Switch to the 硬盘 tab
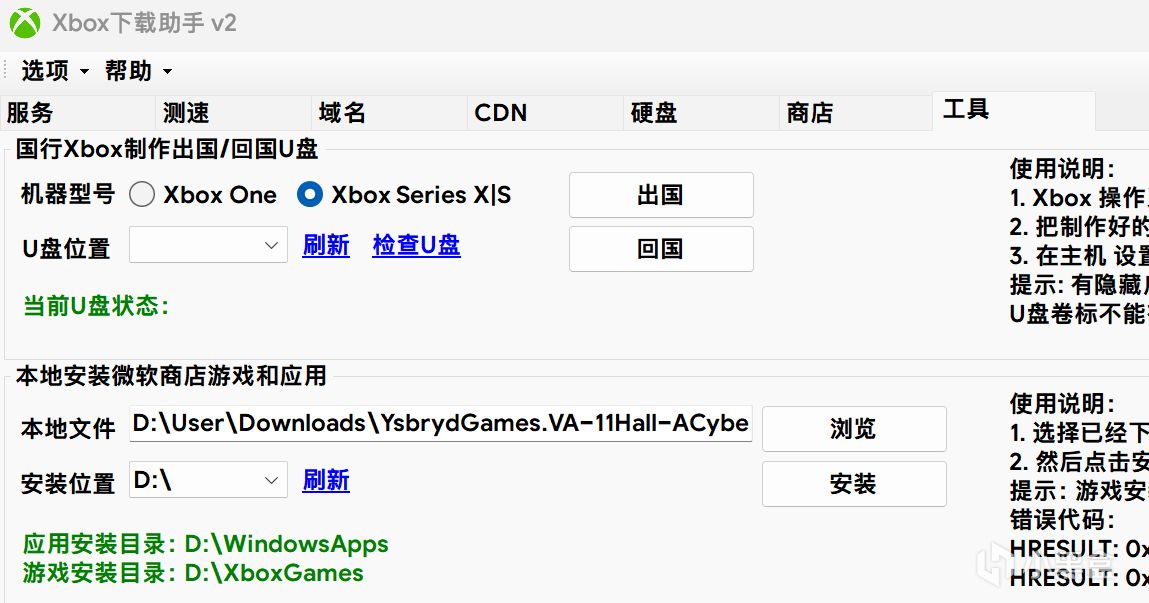 (x=654, y=113)
